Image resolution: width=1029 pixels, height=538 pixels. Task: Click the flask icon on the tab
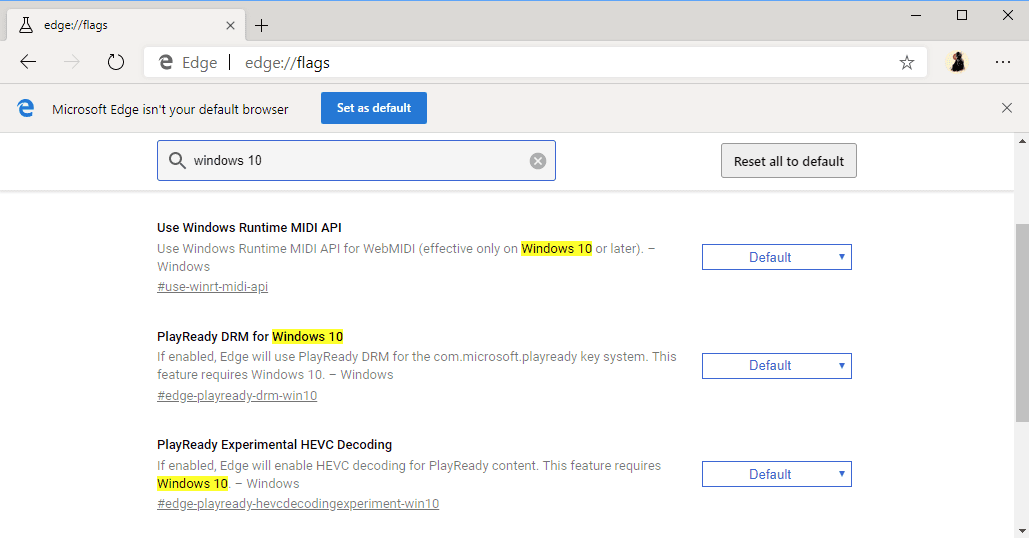tap(26, 25)
